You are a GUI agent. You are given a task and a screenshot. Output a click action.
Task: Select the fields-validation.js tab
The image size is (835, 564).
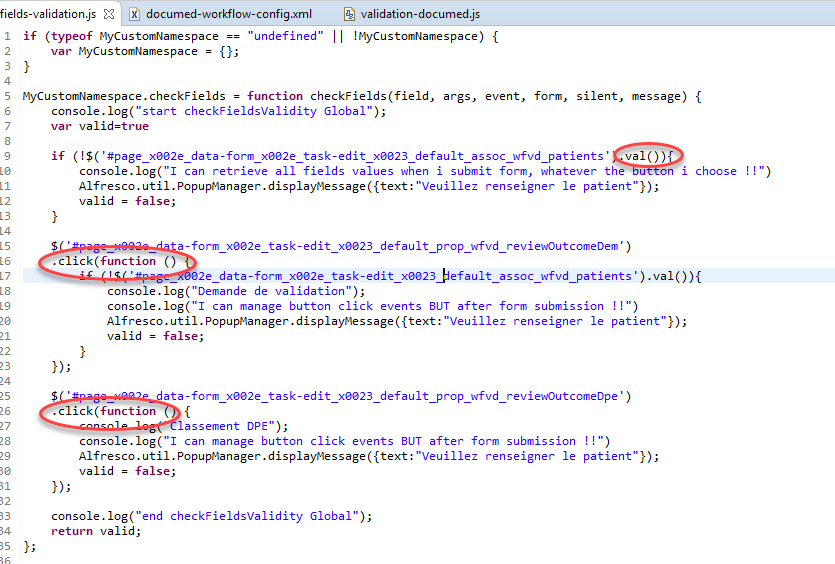click(48, 14)
